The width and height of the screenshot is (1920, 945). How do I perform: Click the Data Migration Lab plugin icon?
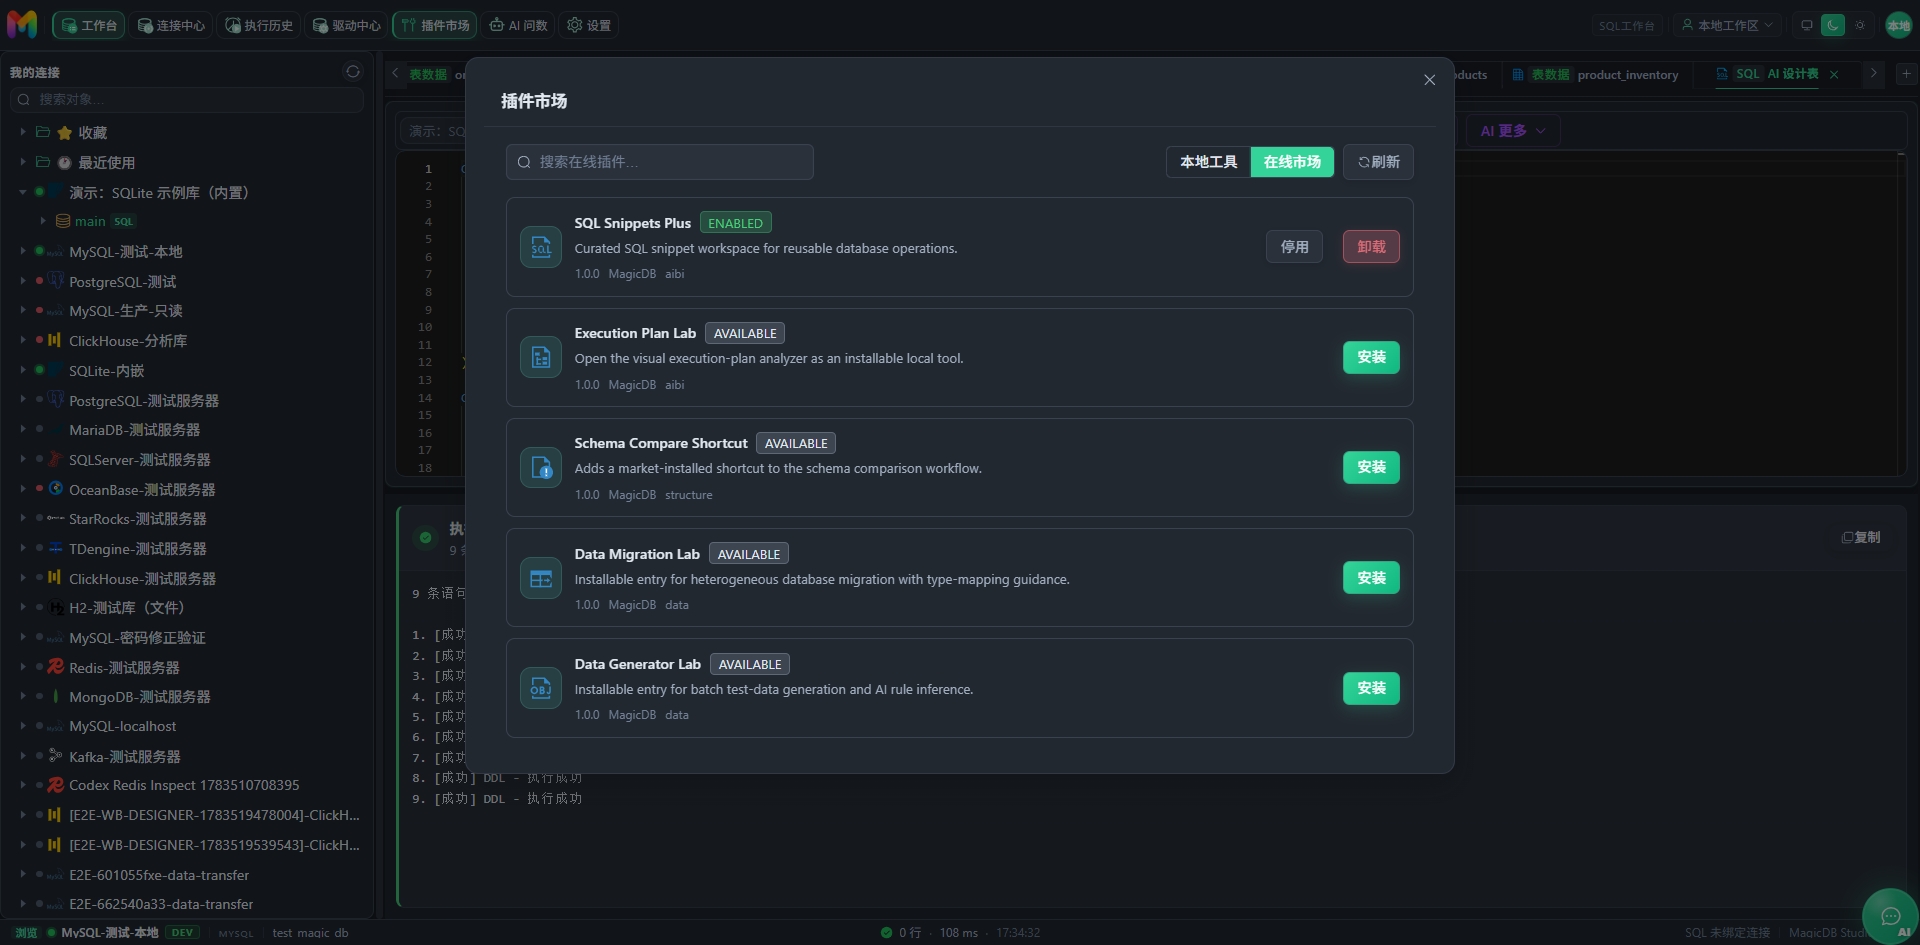[541, 578]
